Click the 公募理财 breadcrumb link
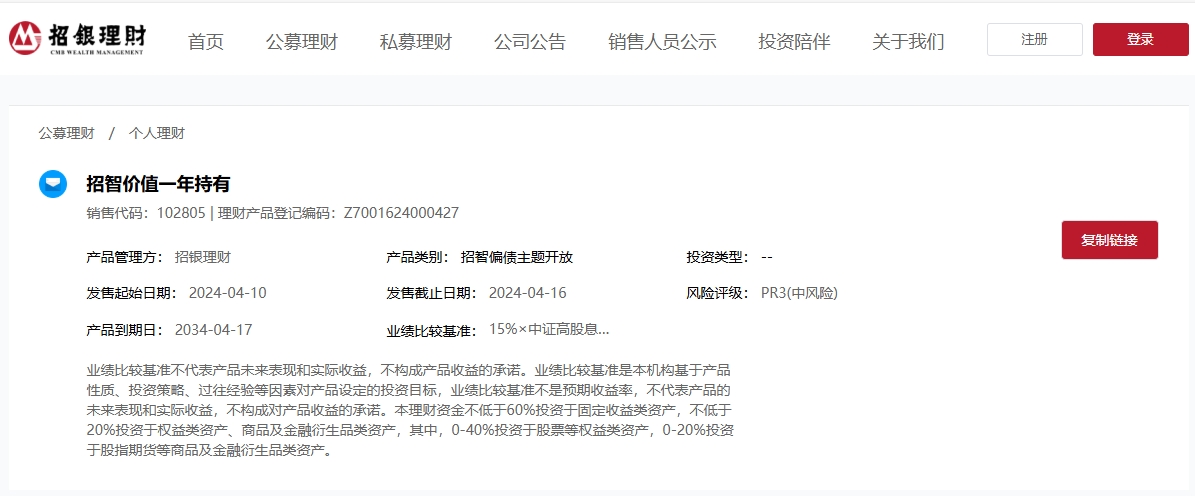 pyautogui.click(x=66, y=133)
